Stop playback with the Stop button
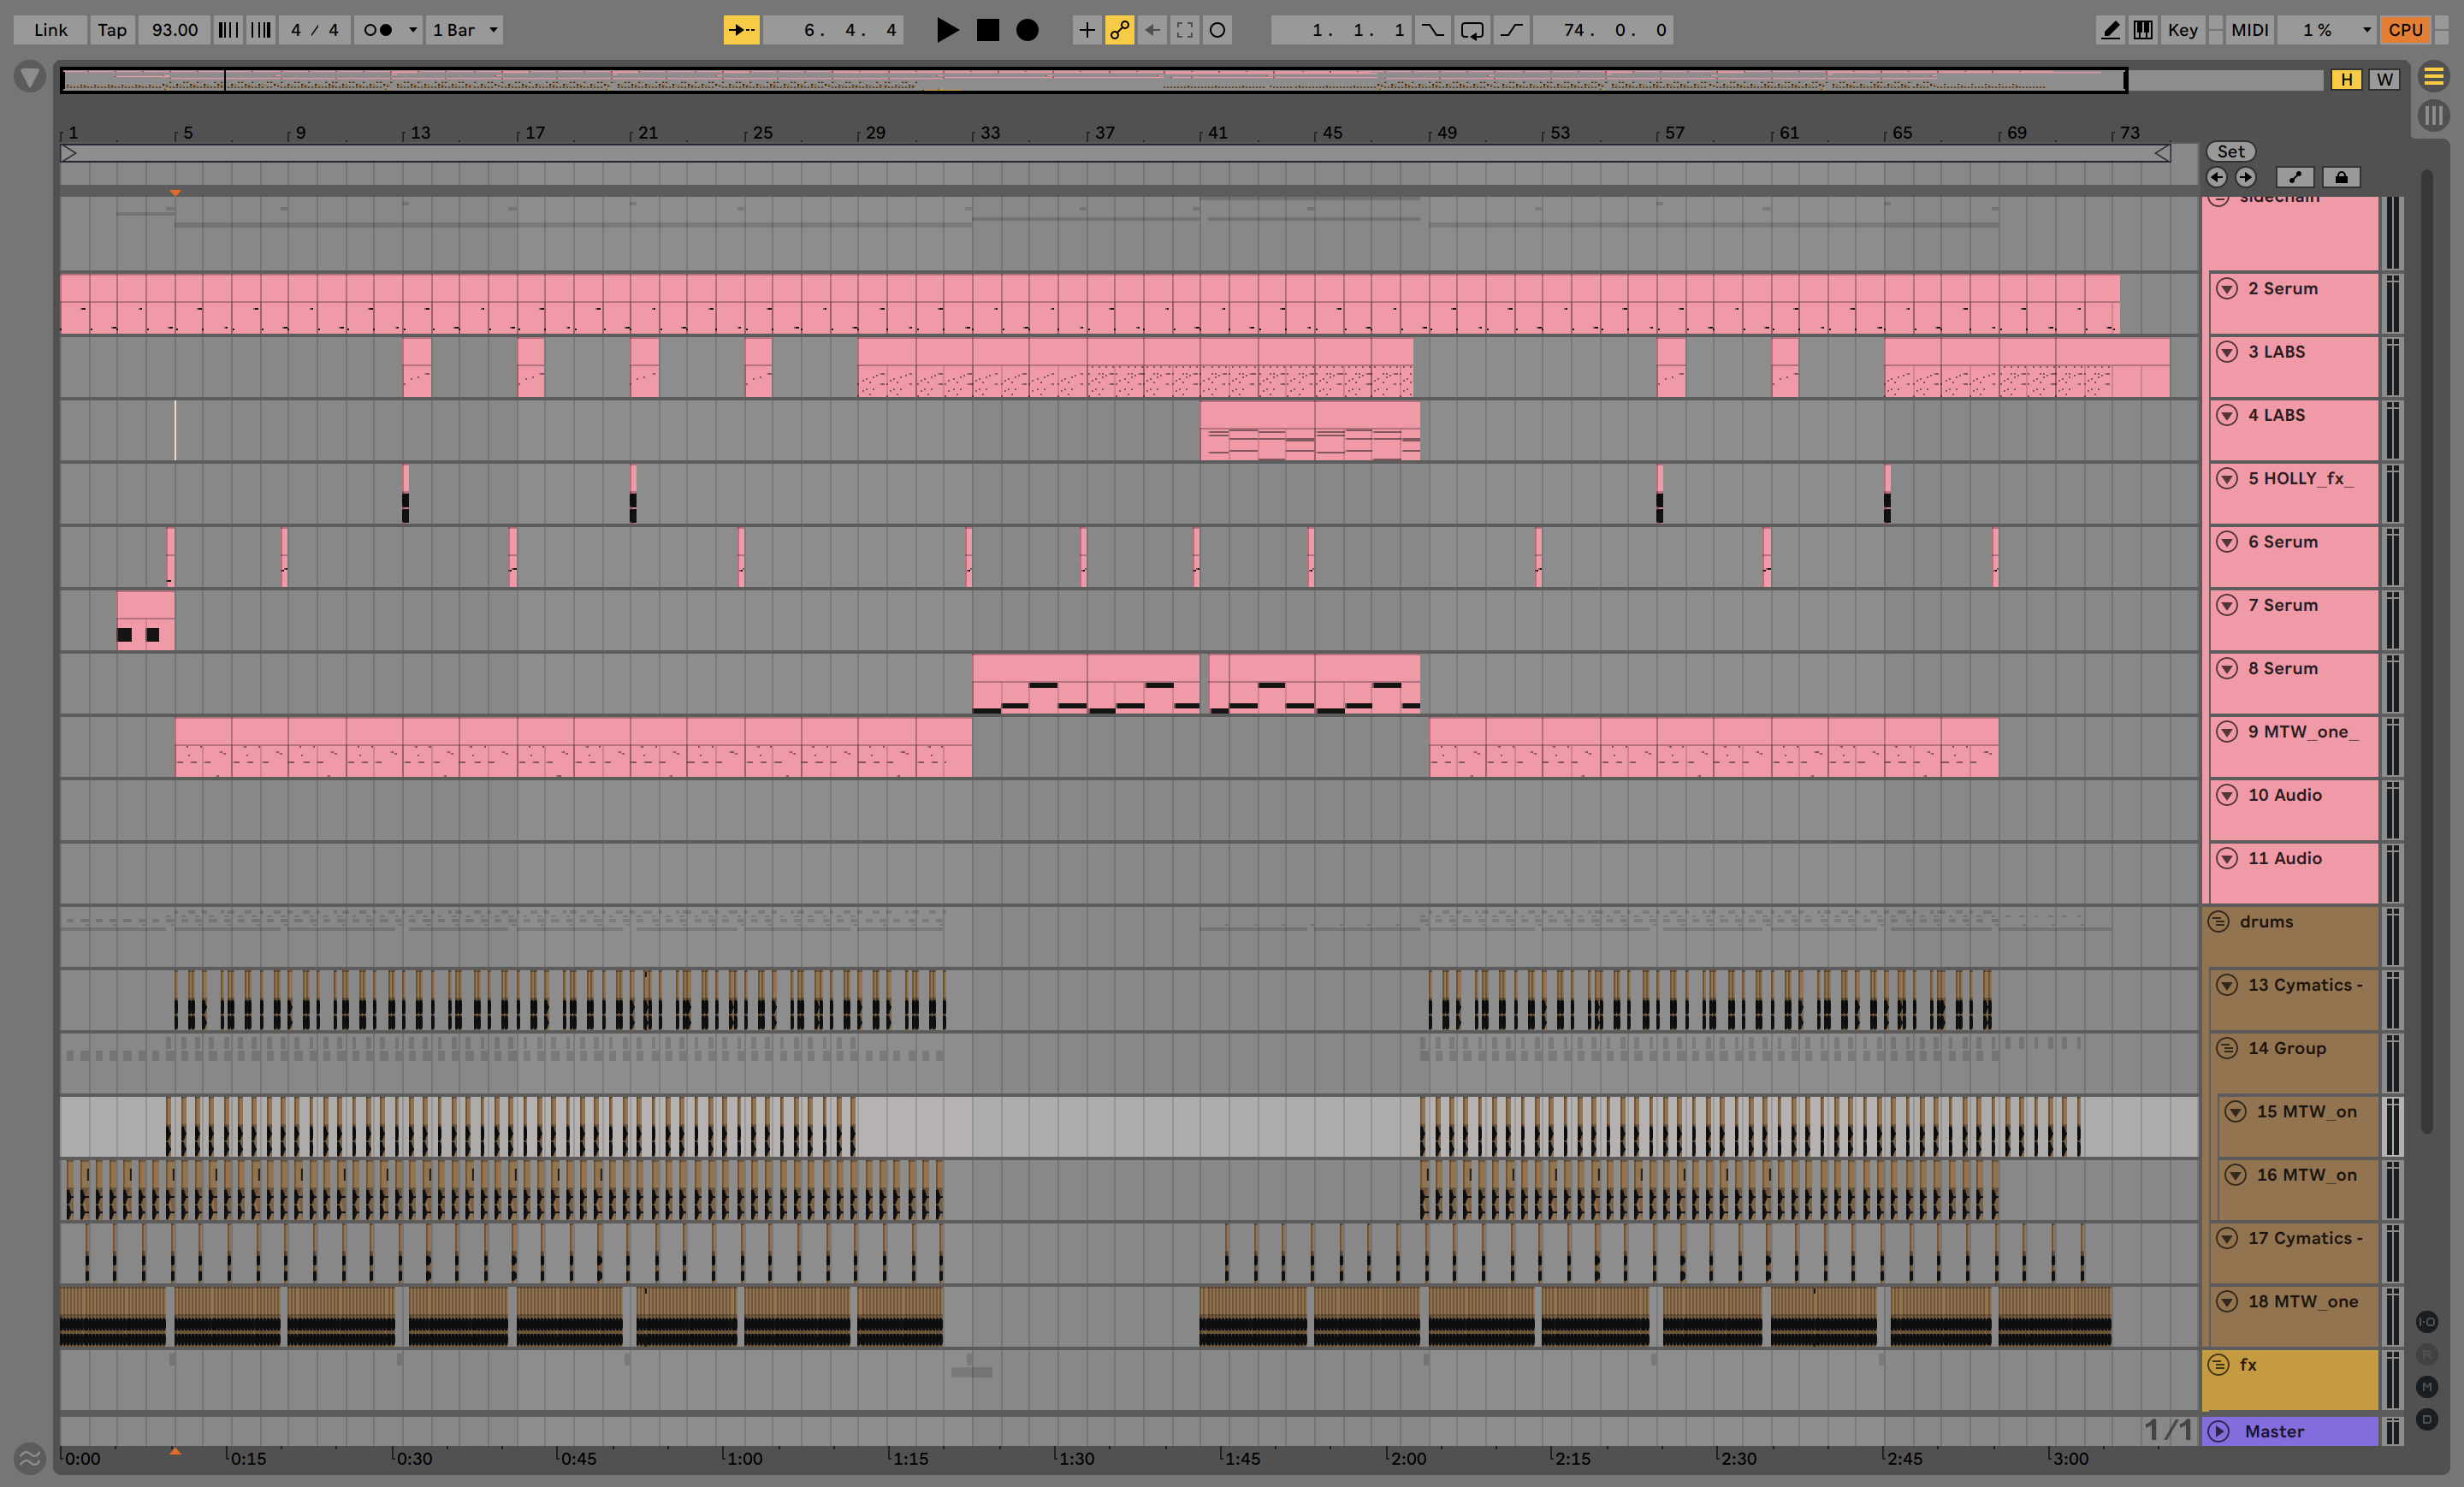This screenshot has width=2464, height=1487. click(x=987, y=30)
